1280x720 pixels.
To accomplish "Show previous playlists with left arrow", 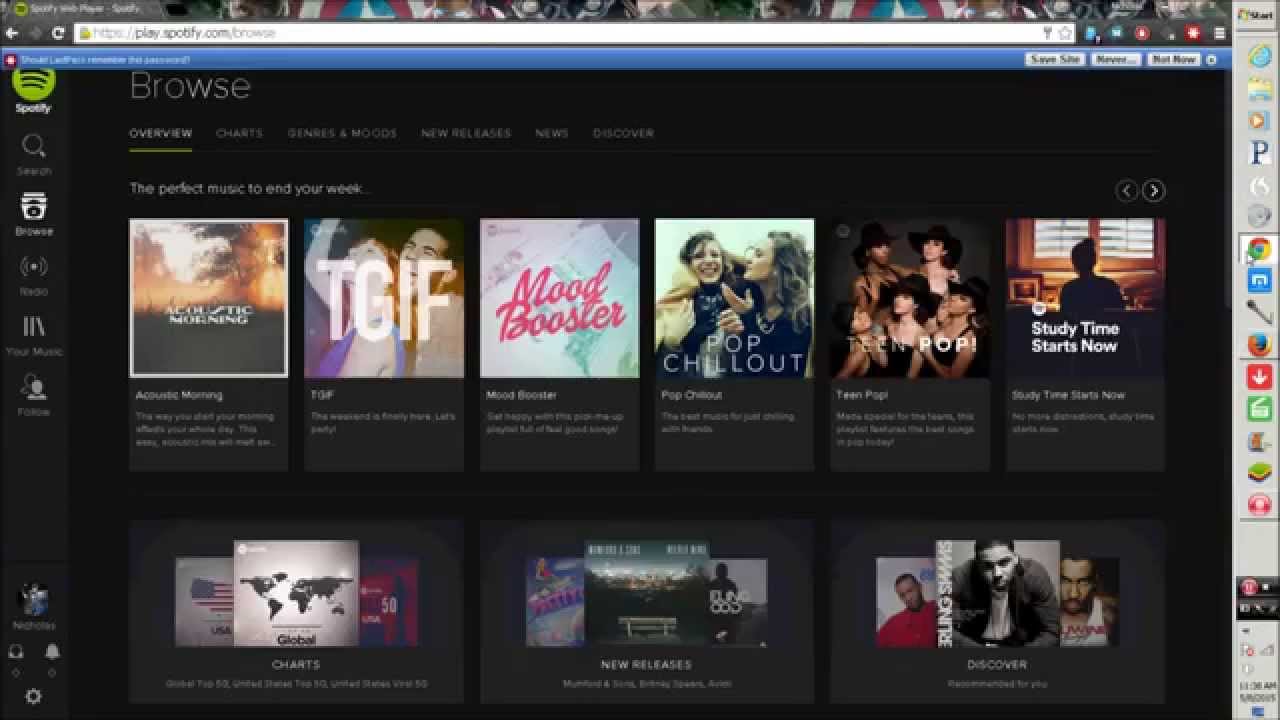I will click(1127, 190).
